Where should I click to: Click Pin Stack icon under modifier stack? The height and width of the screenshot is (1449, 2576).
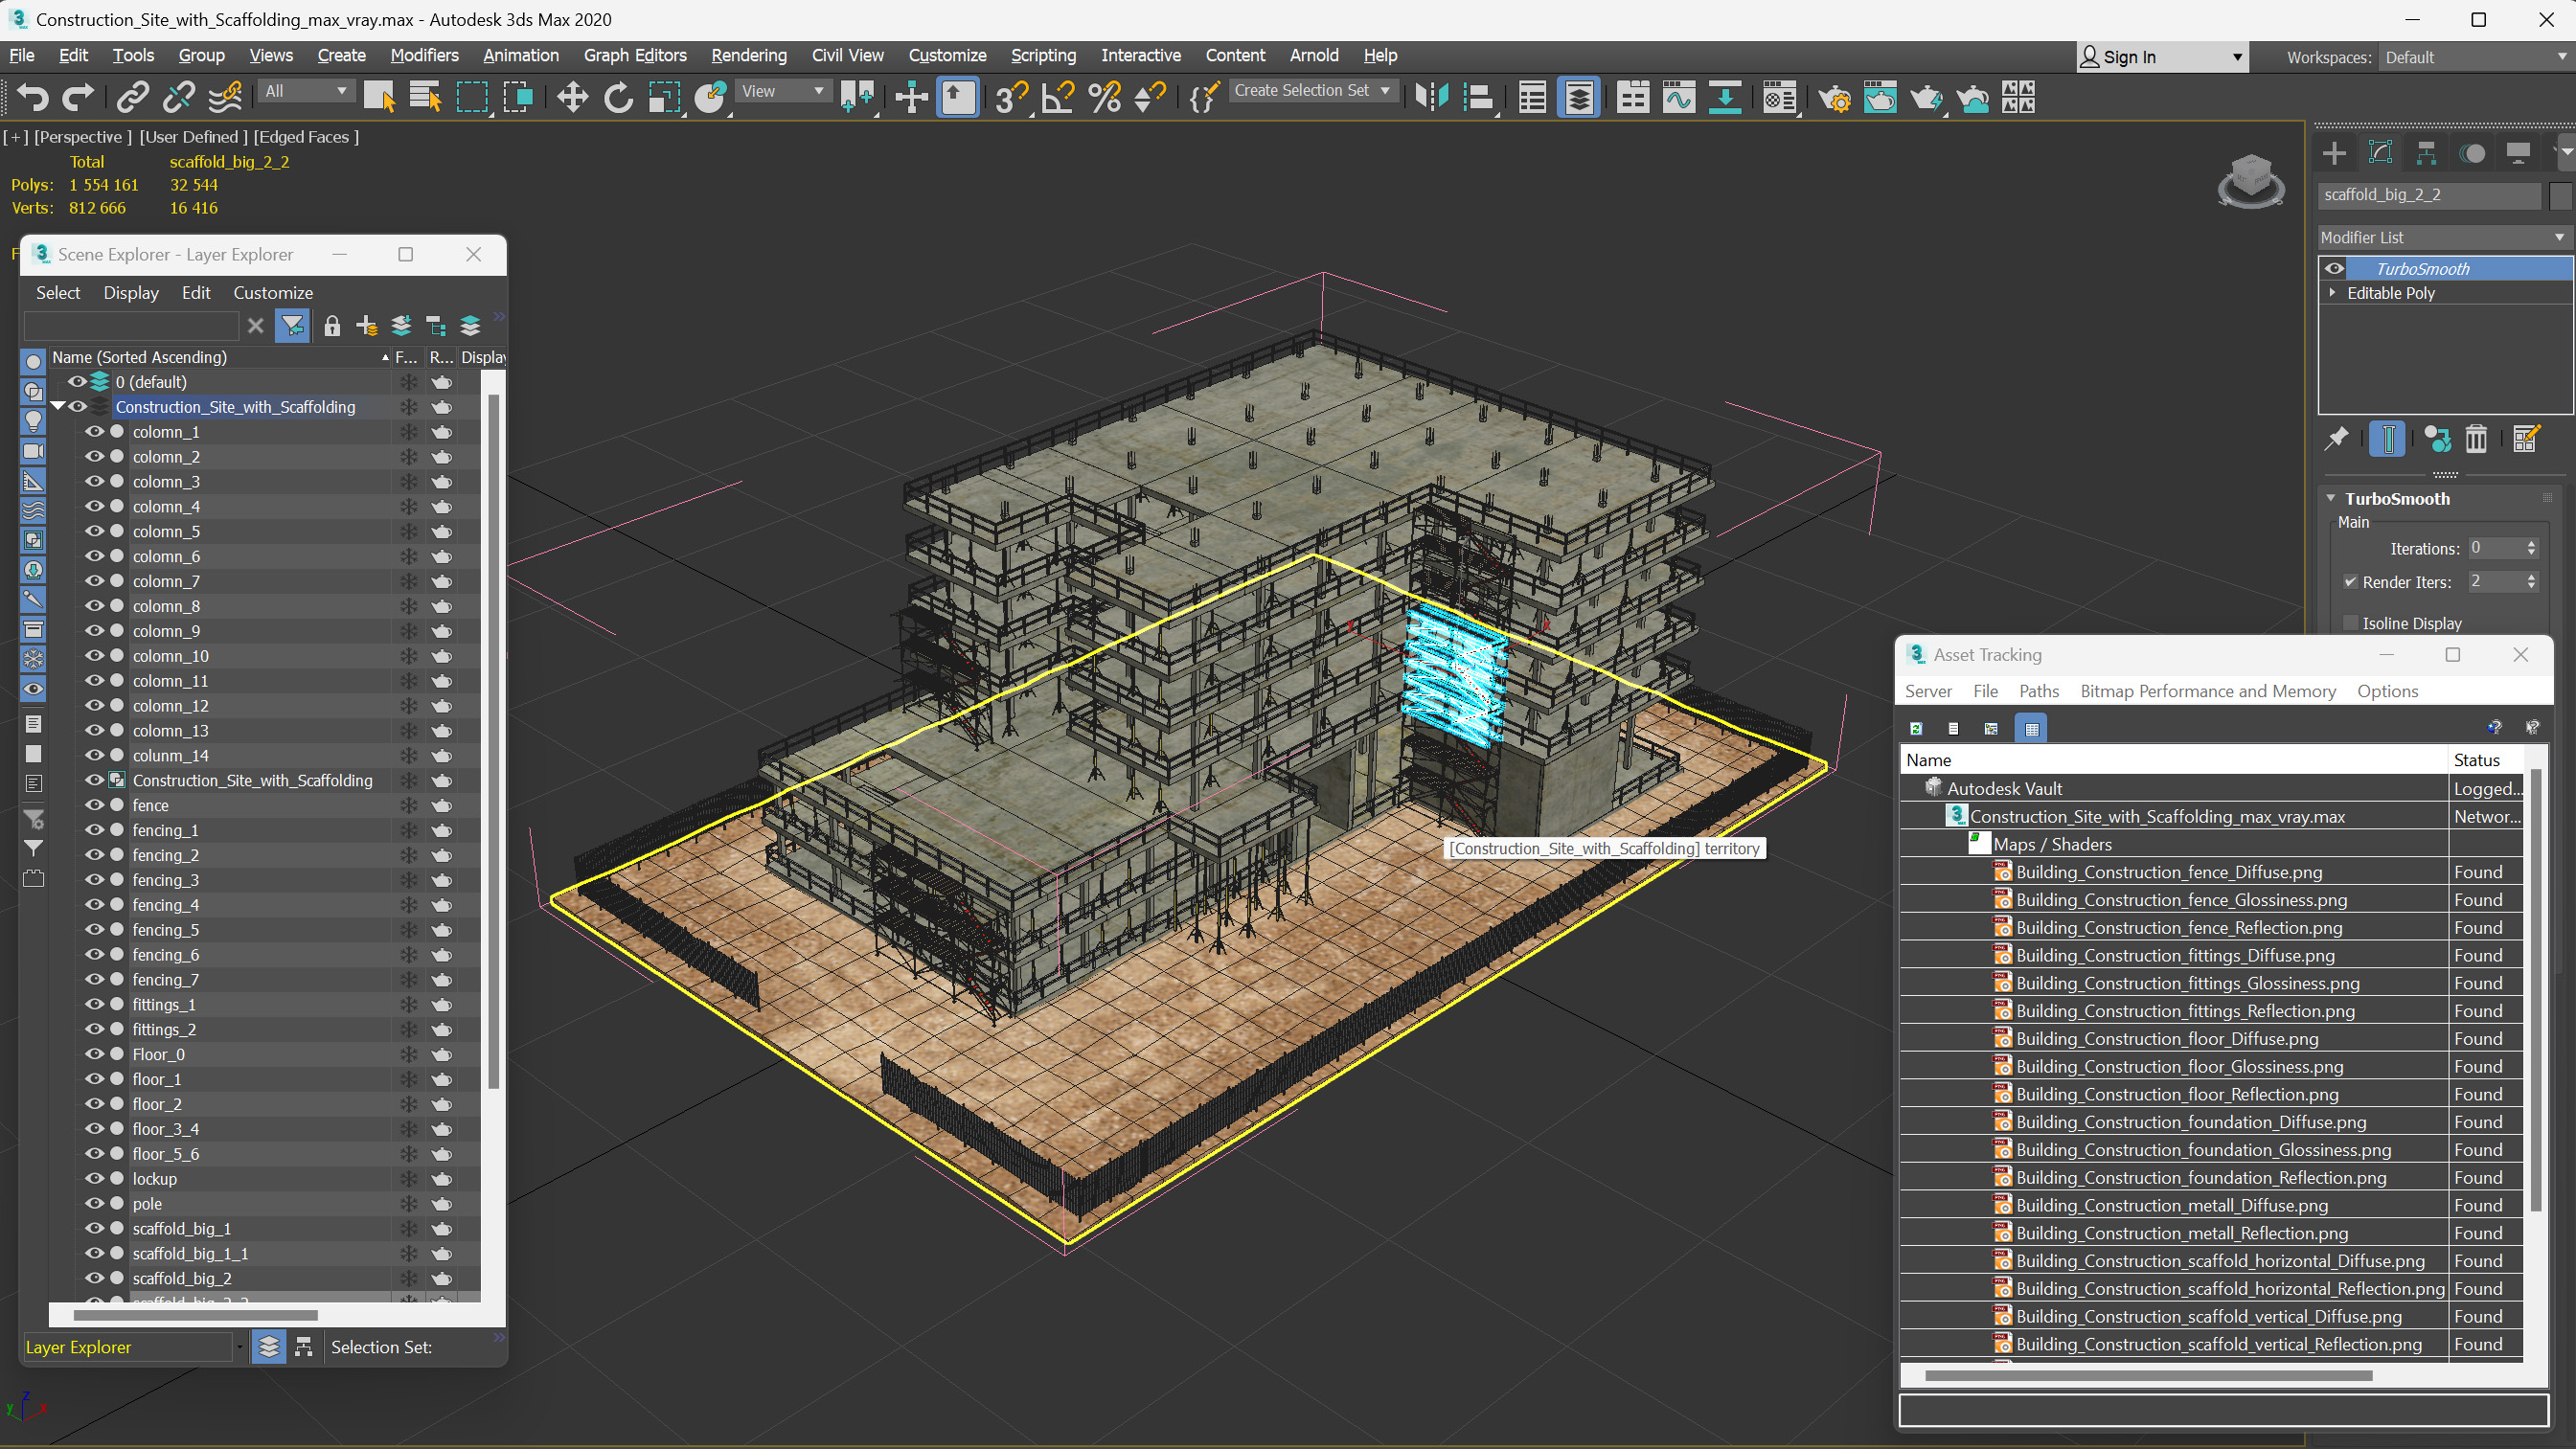point(2337,439)
